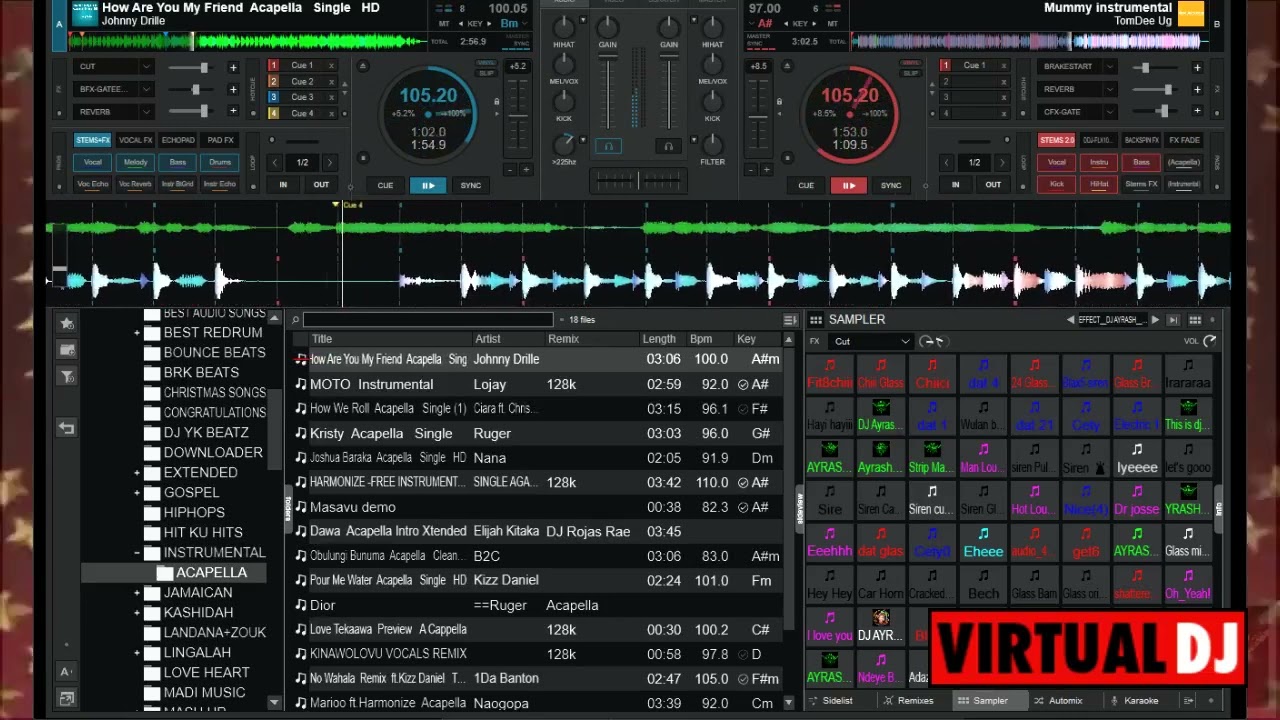Click the left deck play/pause button
This screenshot has width=1280, height=720.
pos(428,185)
